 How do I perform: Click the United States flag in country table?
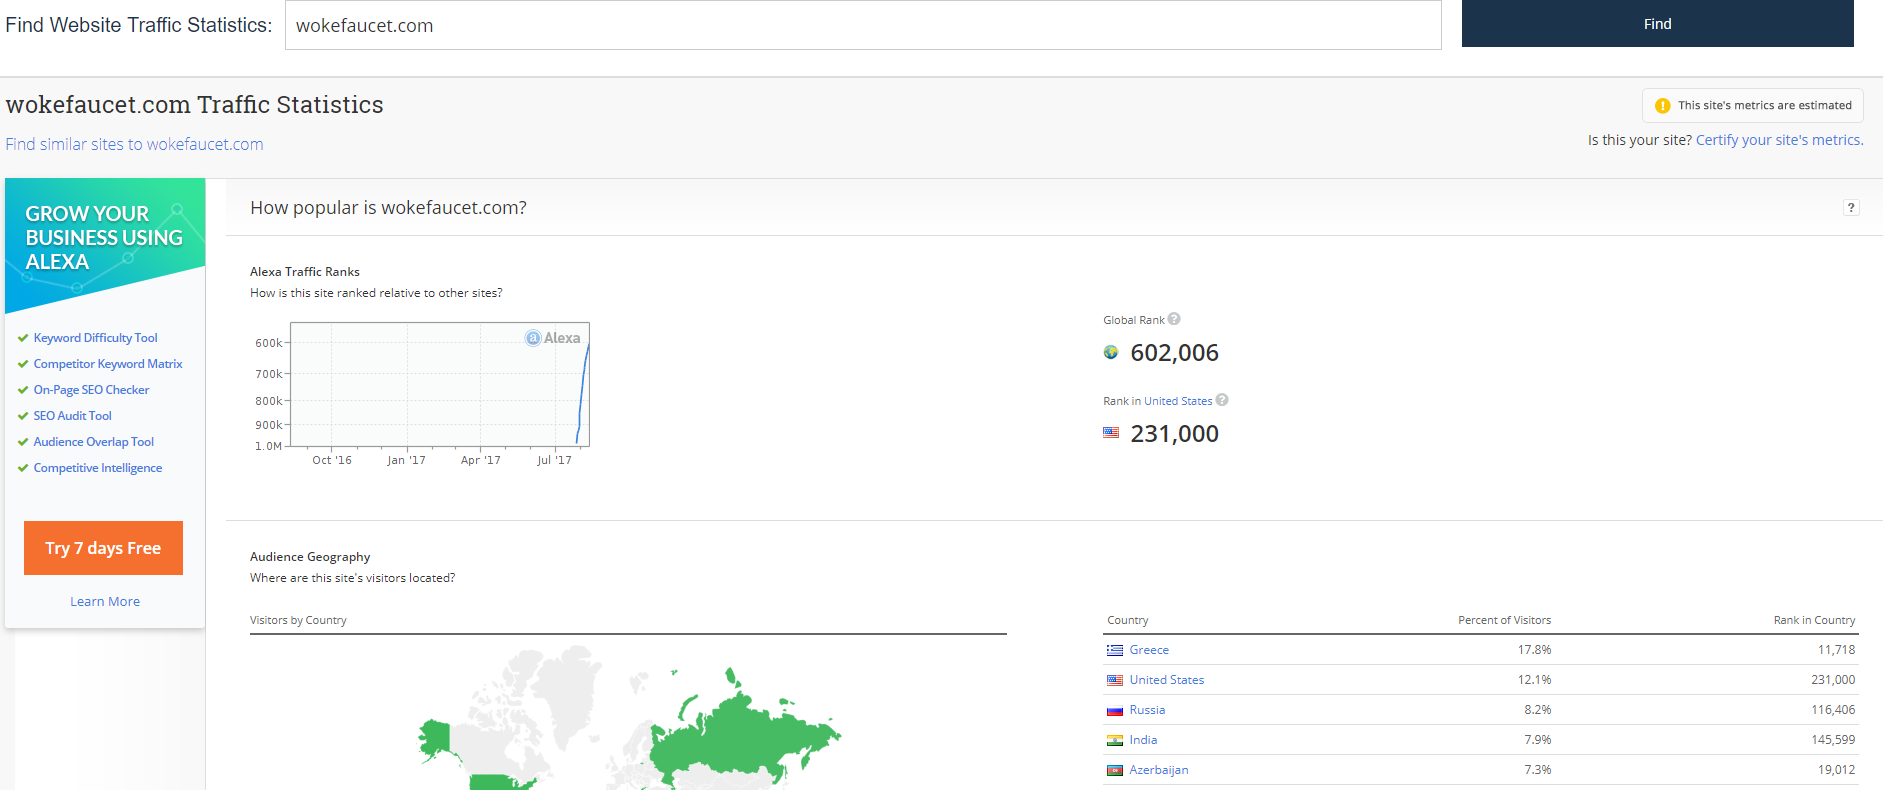point(1115,680)
